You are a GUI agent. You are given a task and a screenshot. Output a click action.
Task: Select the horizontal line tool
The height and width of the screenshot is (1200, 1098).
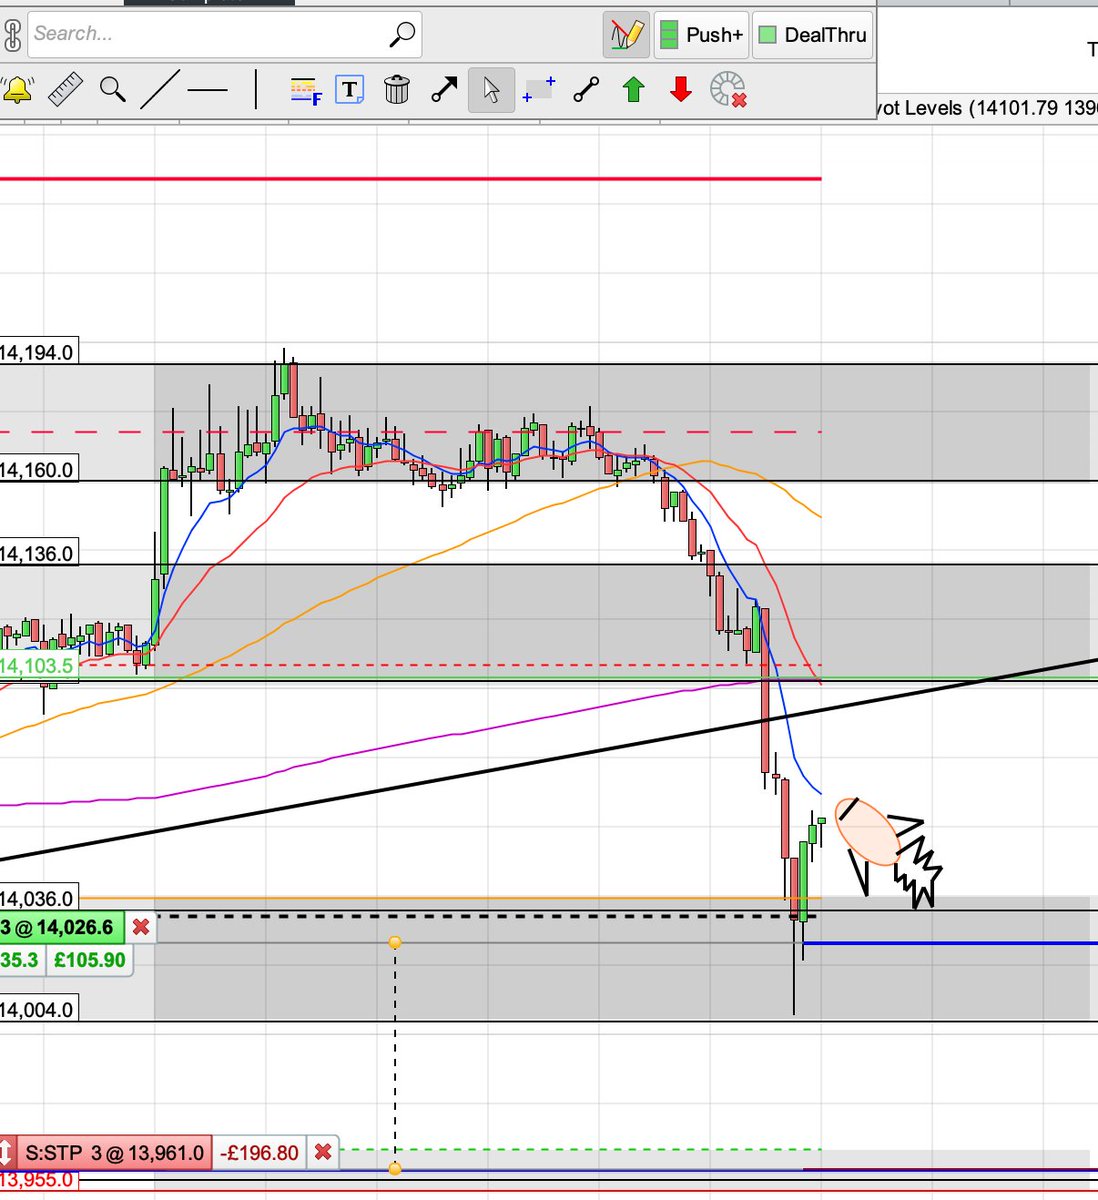[x=208, y=91]
